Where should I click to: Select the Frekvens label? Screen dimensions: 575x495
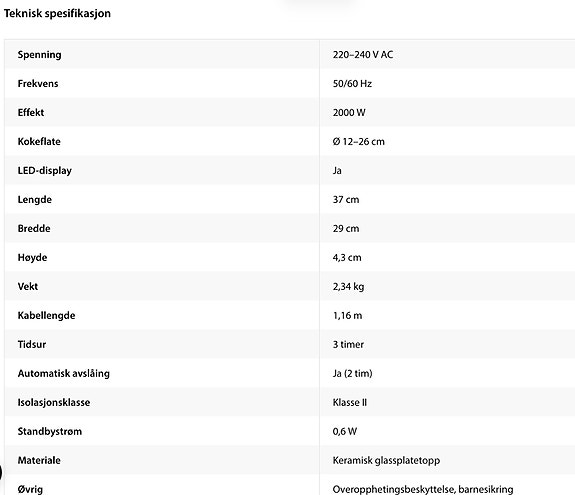(x=38, y=84)
